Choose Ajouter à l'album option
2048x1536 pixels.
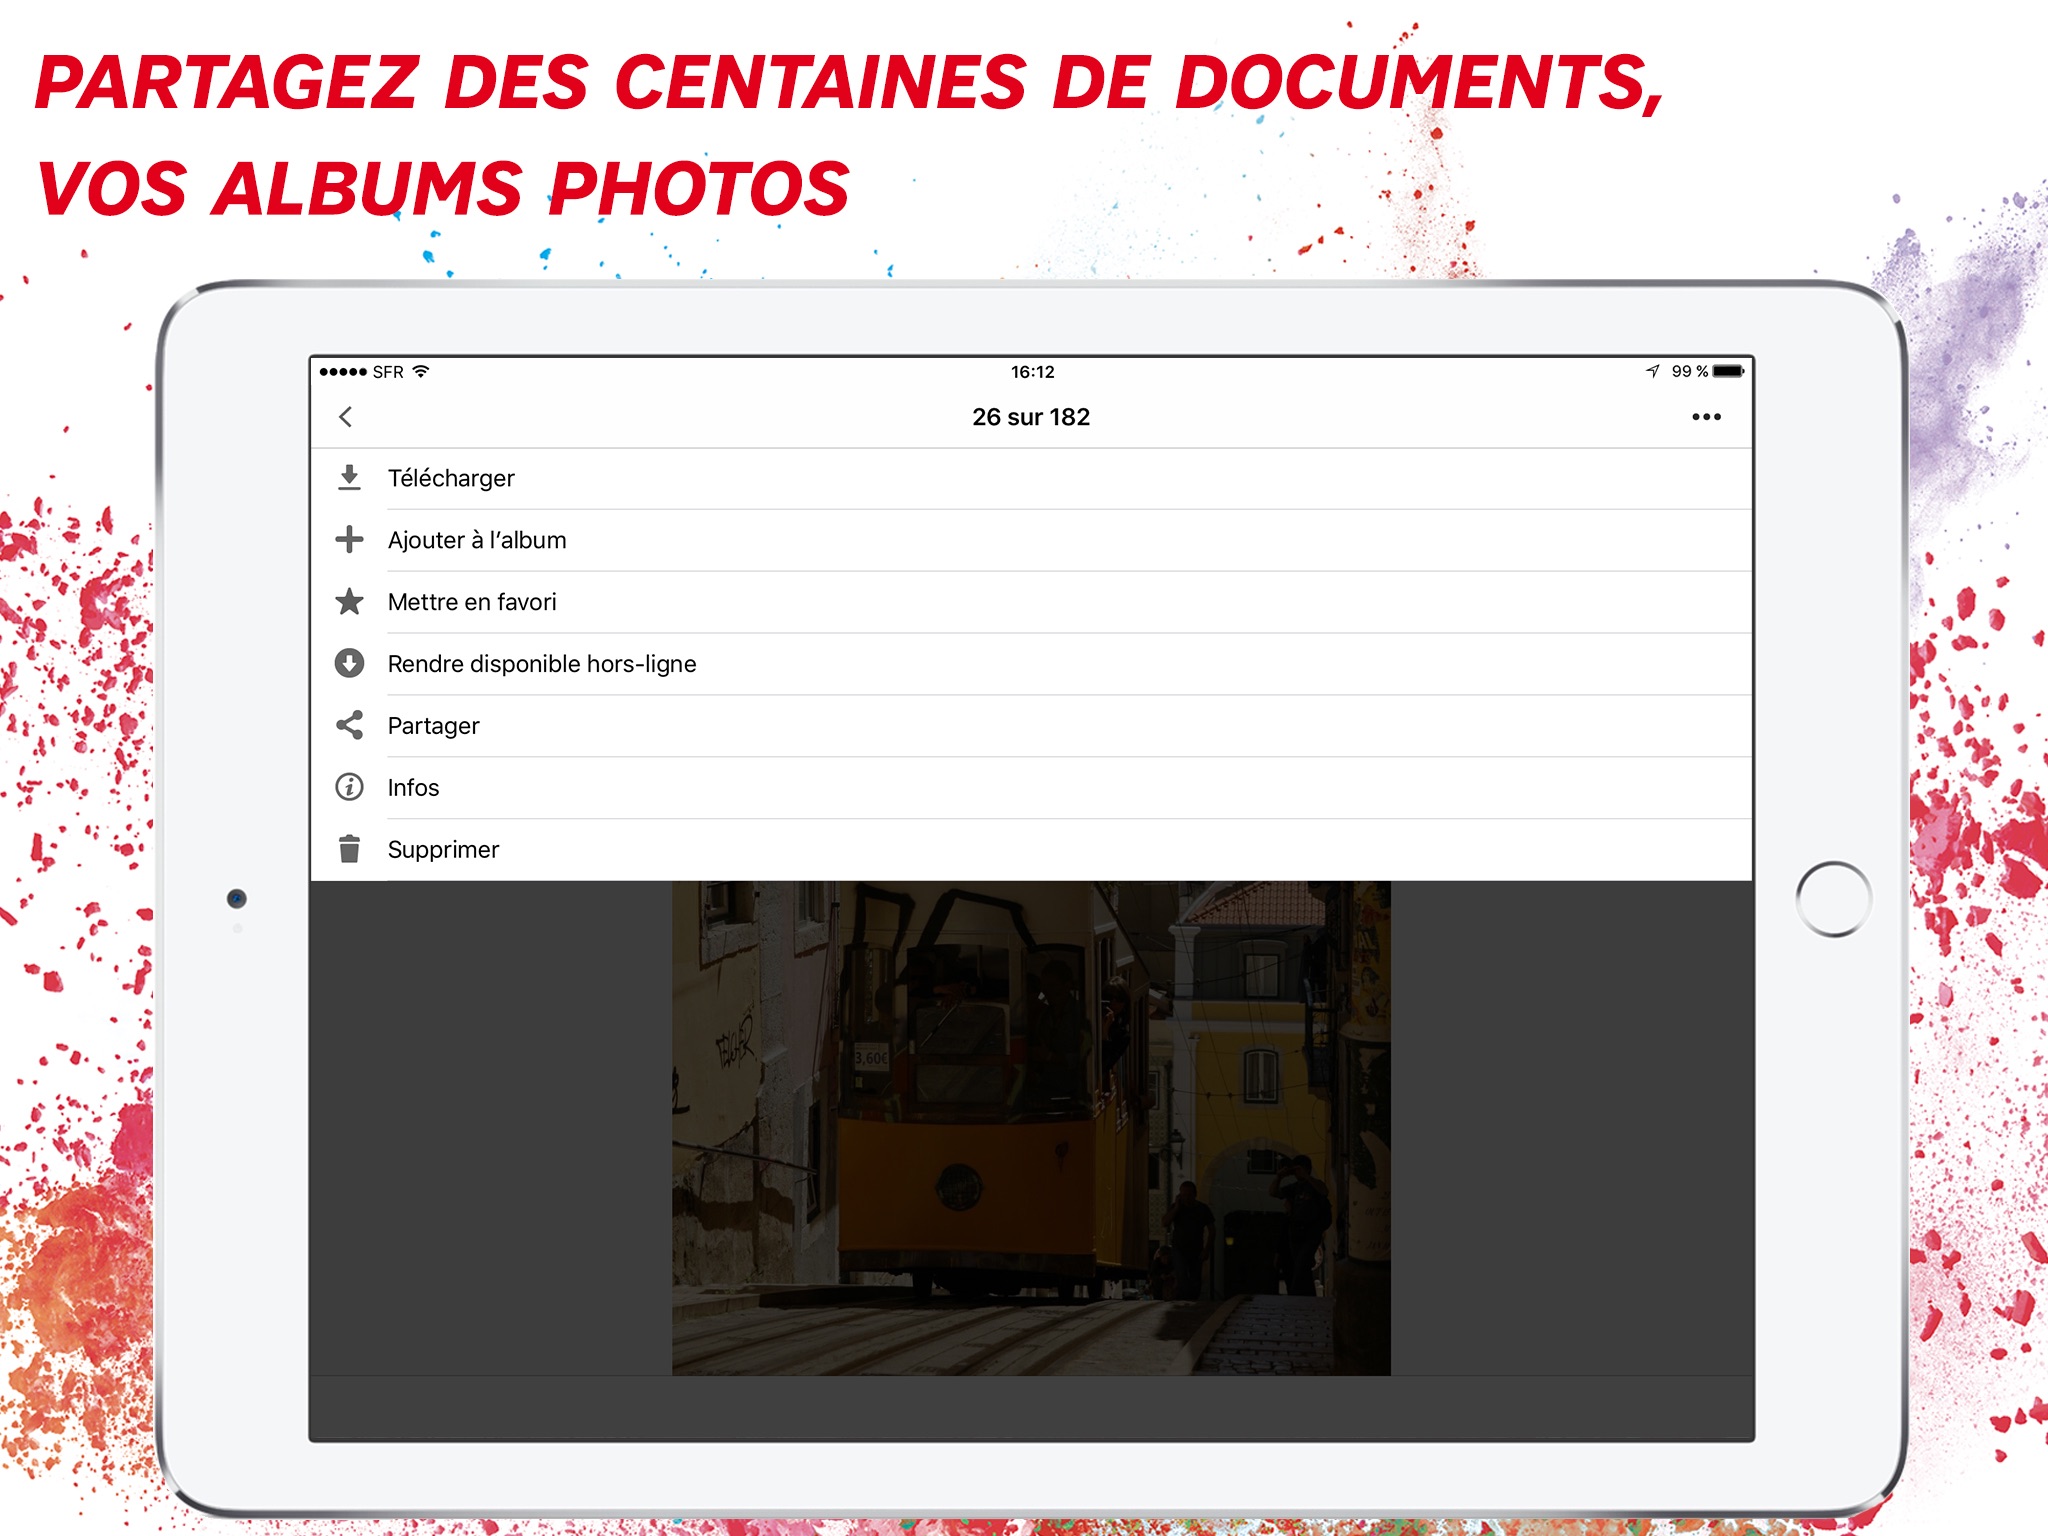point(477,540)
